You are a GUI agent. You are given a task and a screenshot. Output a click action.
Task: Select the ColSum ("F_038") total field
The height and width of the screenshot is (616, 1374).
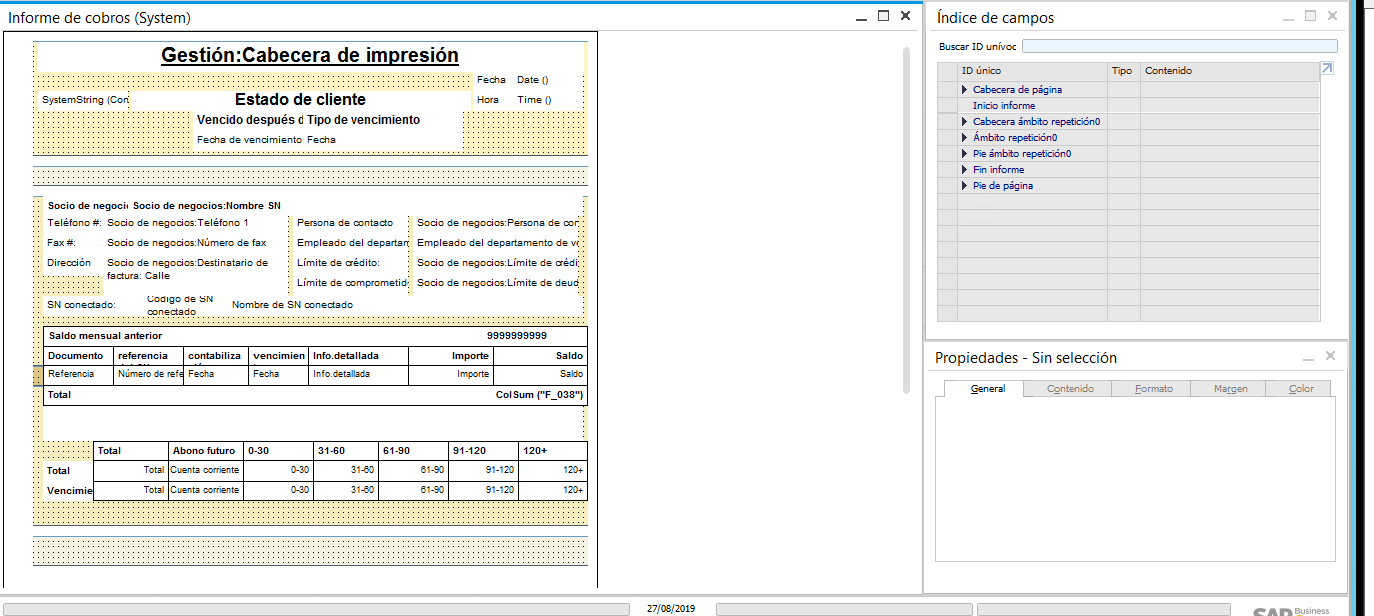[x=539, y=395]
